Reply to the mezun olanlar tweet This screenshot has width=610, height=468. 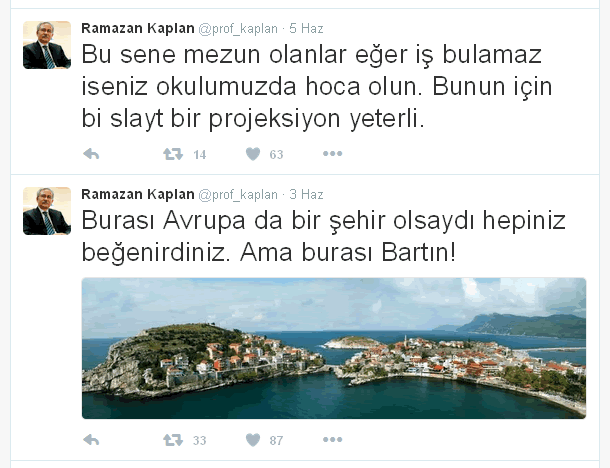coord(91,154)
